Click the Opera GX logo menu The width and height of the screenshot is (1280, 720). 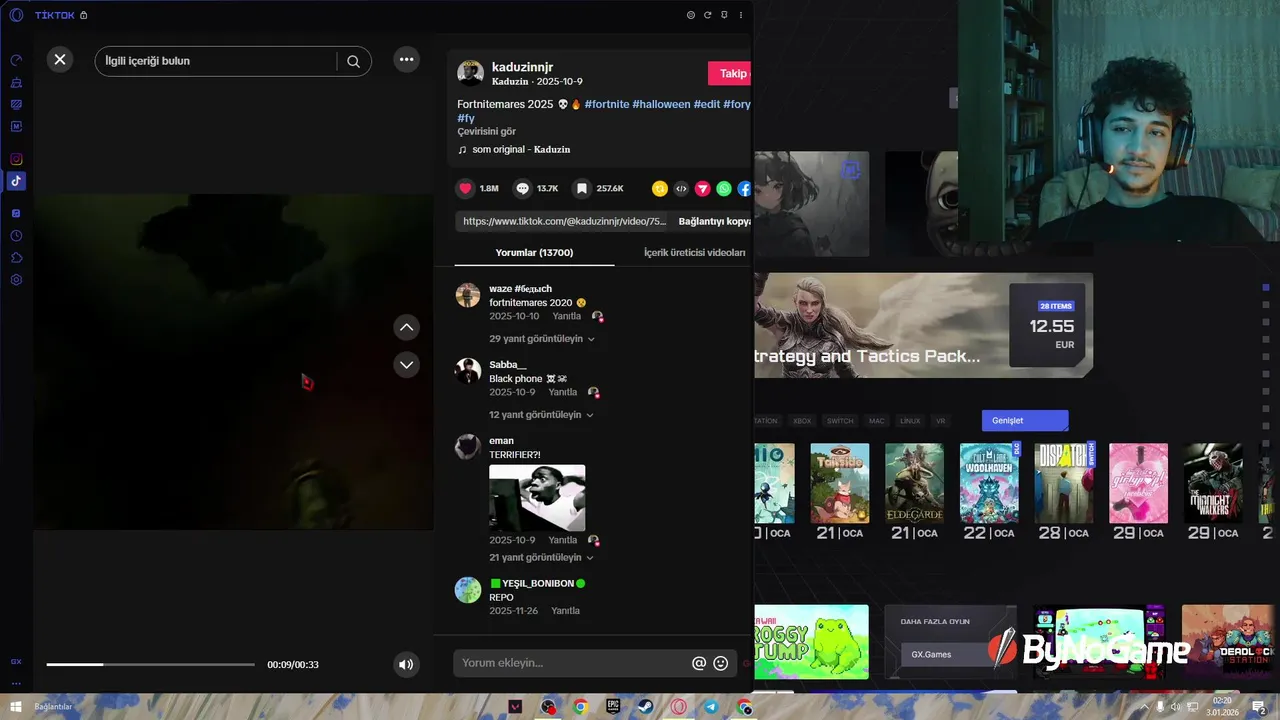pos(16,15)
